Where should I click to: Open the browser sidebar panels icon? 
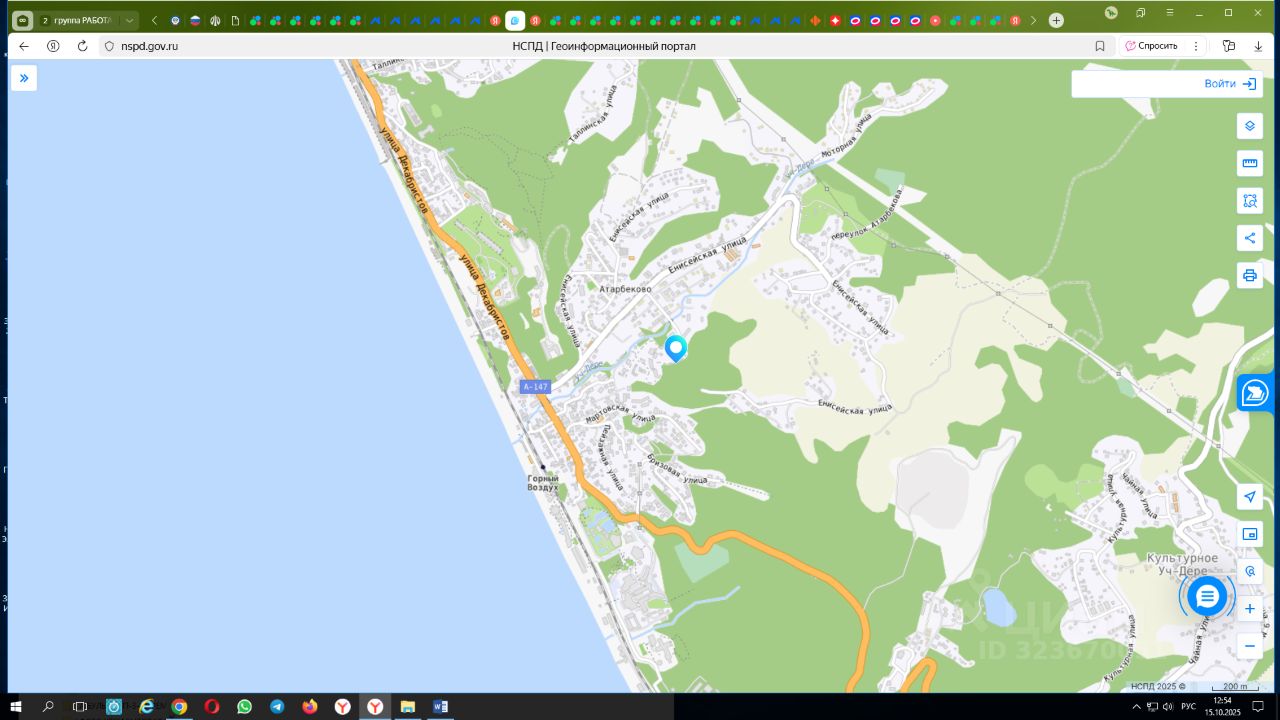(x=1229, y=46)
